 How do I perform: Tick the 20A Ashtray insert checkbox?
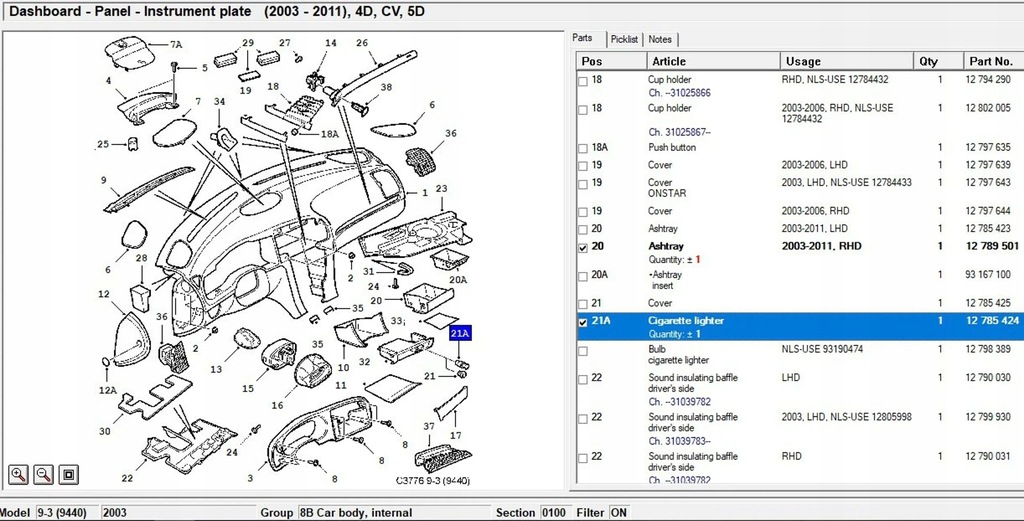583,276
